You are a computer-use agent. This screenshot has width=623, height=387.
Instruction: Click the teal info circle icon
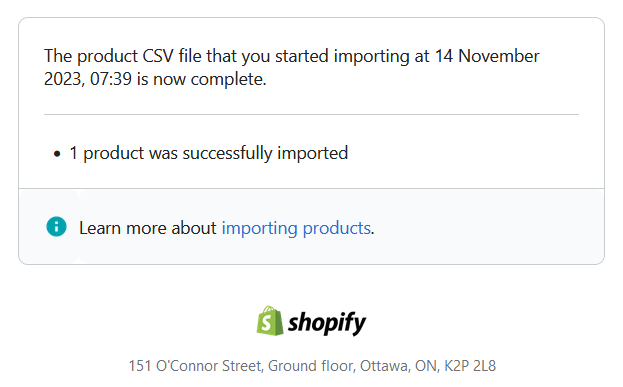(56, 226)
